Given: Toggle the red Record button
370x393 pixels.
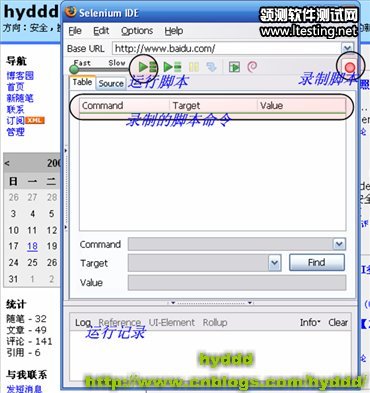Looking at the screenshot, I should [x=350, y=68].
